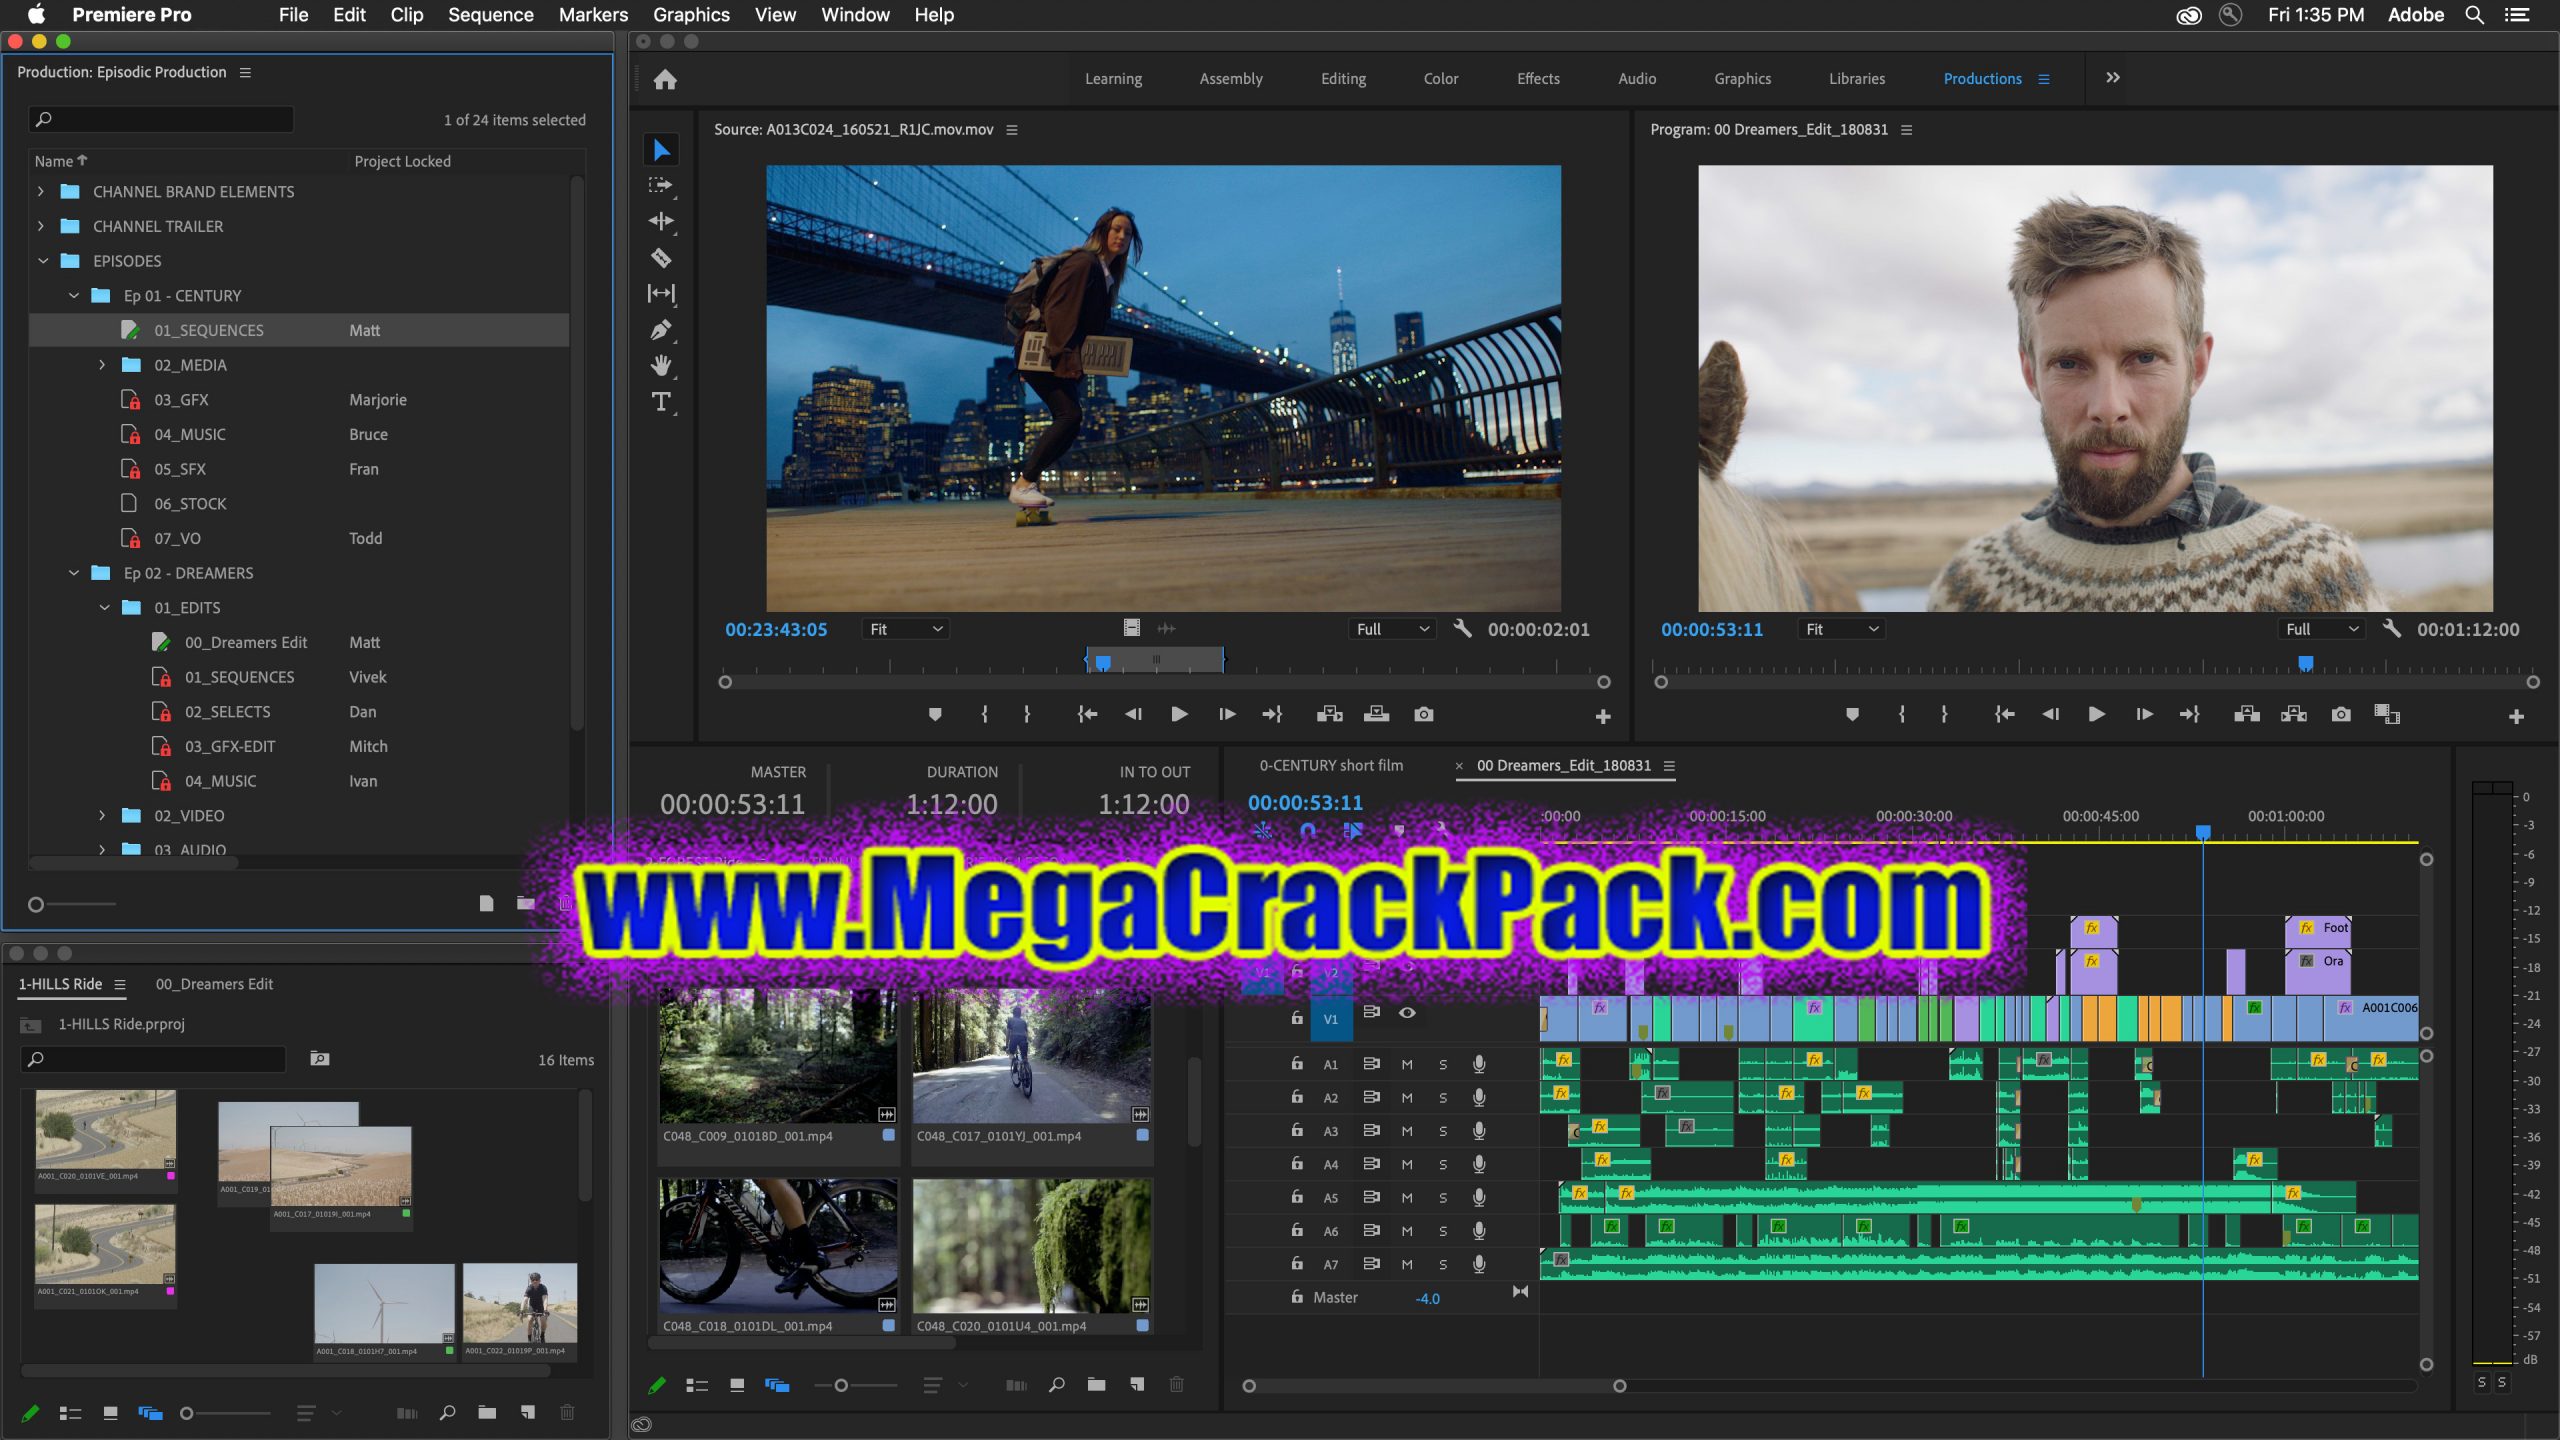Expand CHANNEL BRAND ELEMENTS folder

click(41, 191)
